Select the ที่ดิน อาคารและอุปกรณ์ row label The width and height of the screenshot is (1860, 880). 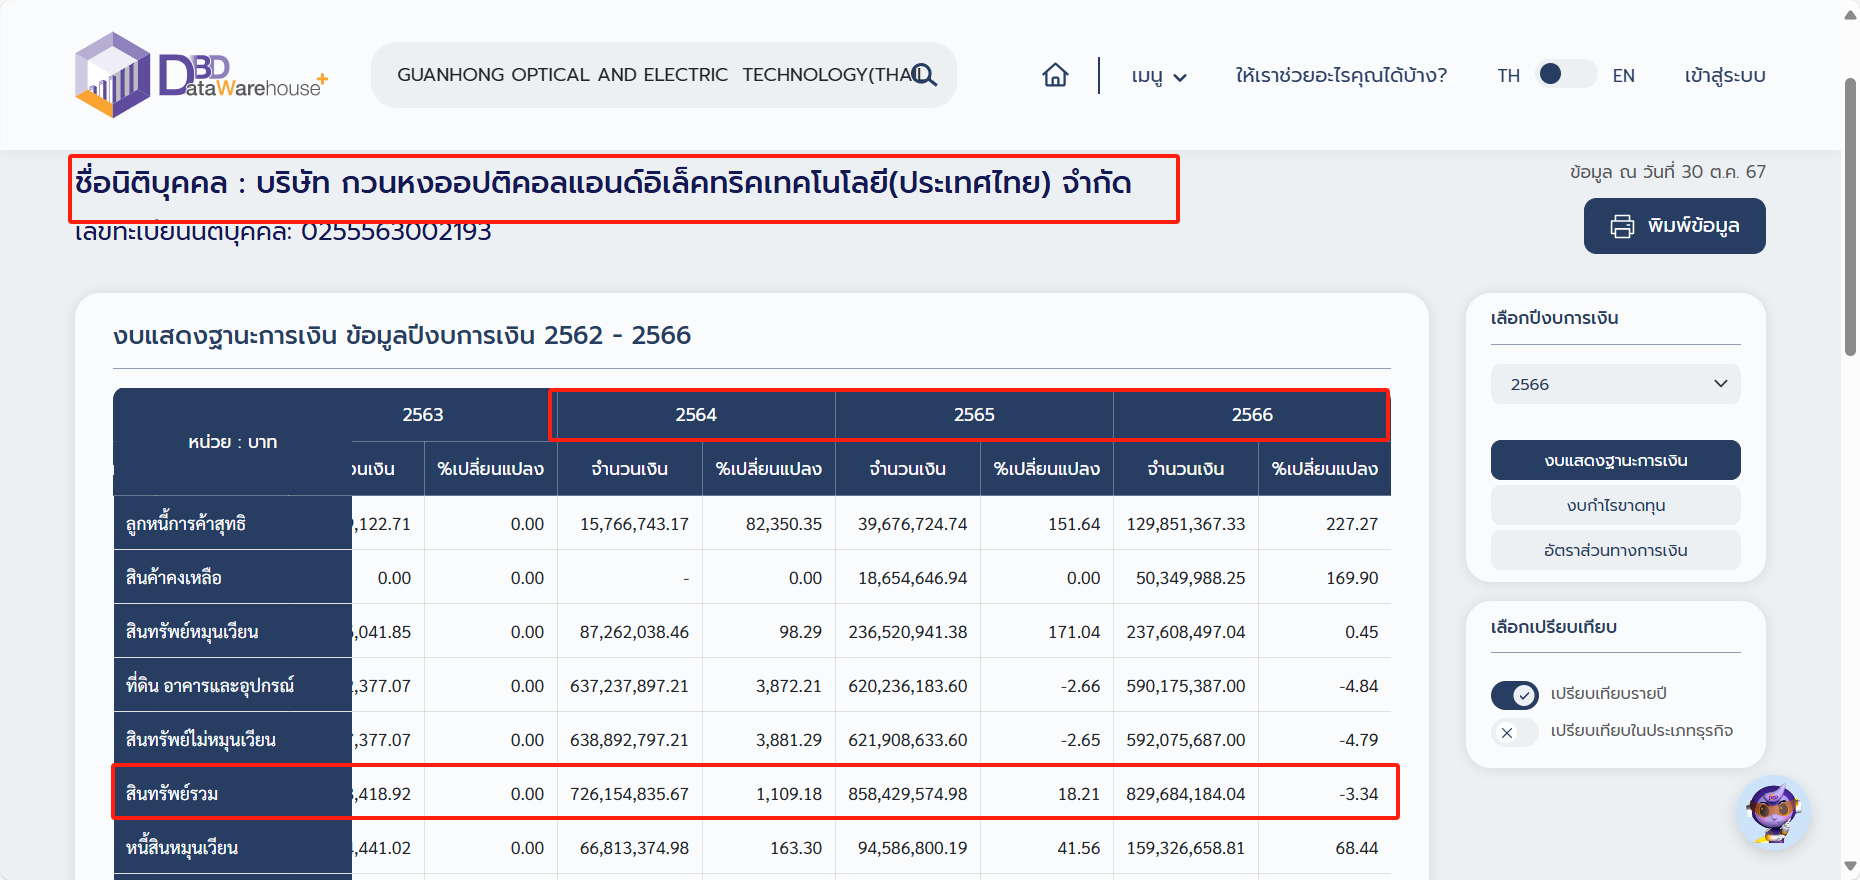coord(233,685)
